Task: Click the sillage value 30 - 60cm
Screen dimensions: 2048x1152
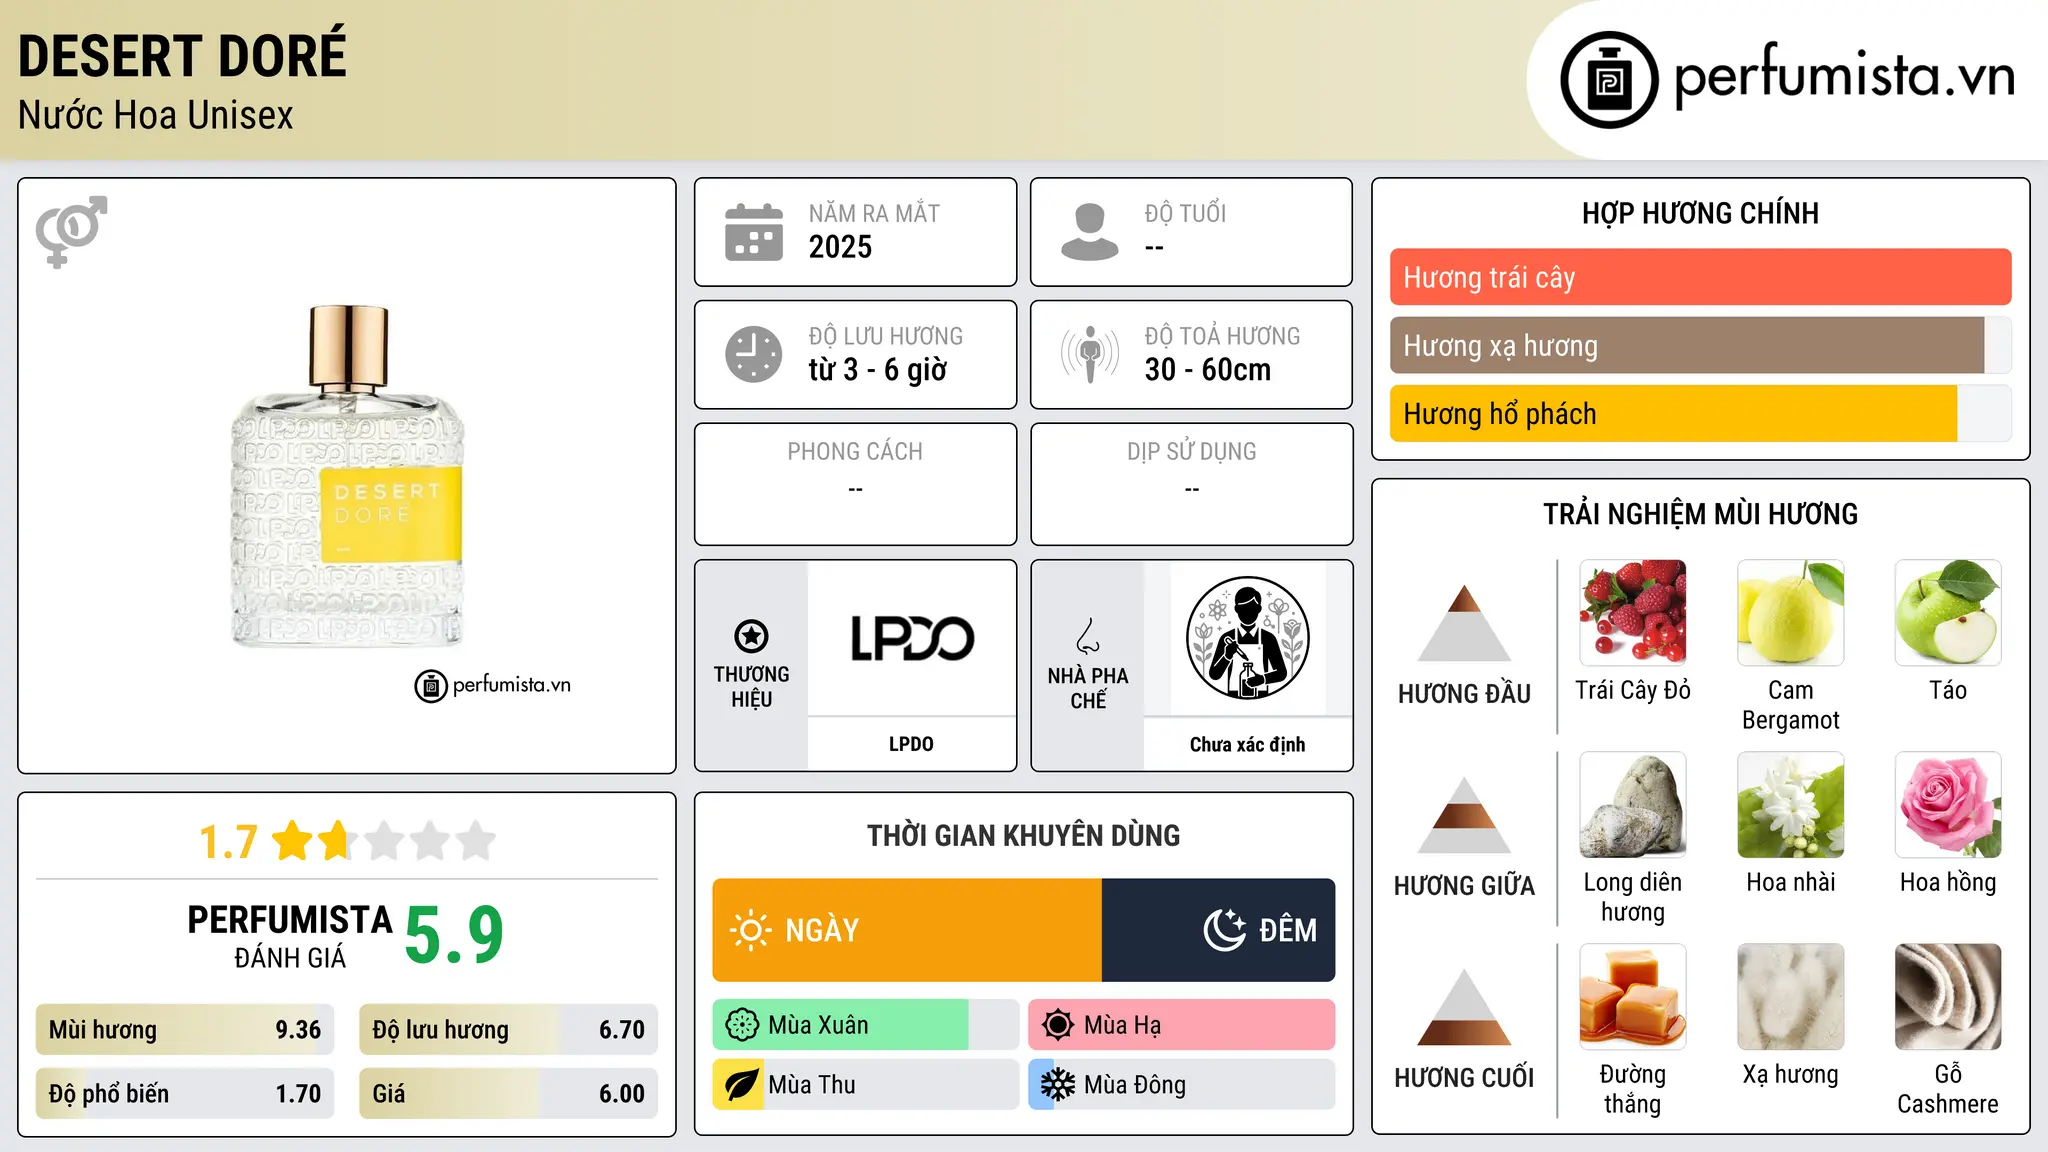Action: (x=1208, y=370)
